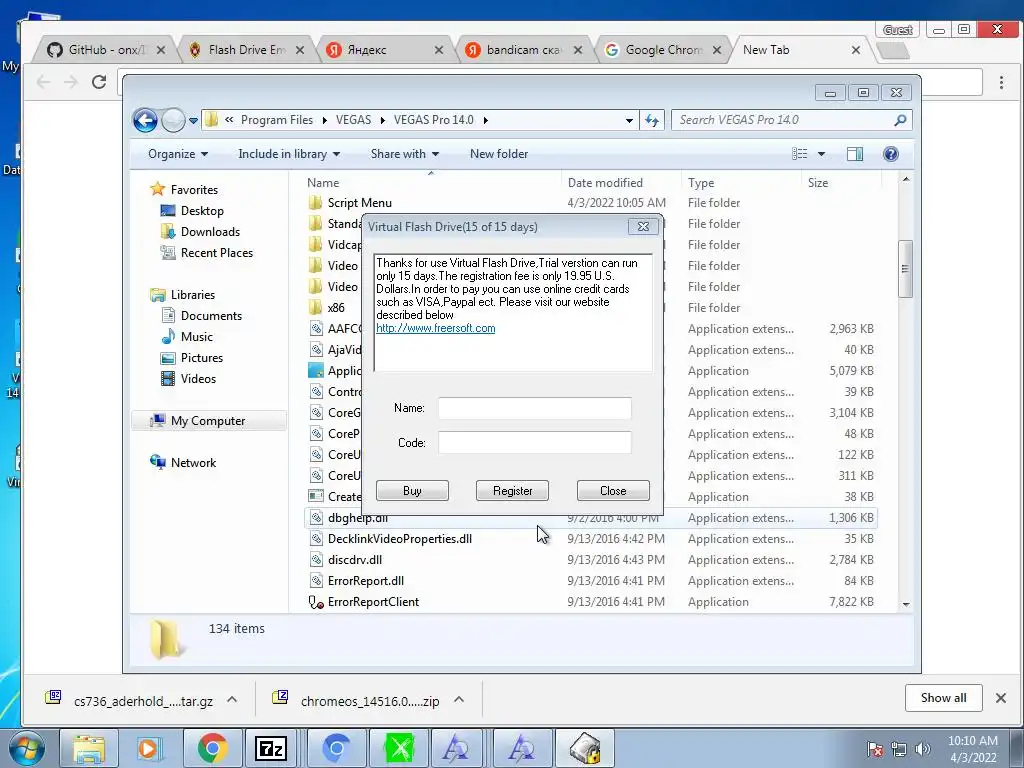The height and width of the screenshot is (768, 1024).
Task: Go back with the Explorer back arrow
Action: 145,120
